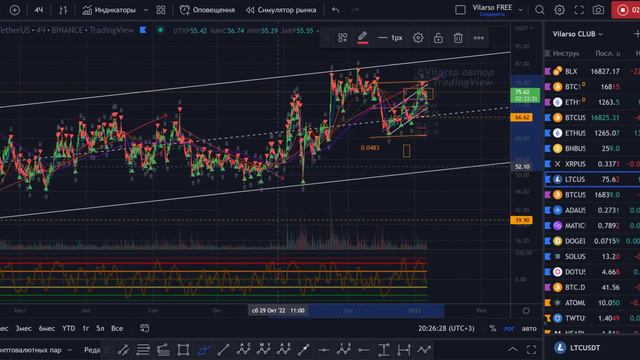Select the 5л range
The image size is (640, 360).
pos(100,328)
